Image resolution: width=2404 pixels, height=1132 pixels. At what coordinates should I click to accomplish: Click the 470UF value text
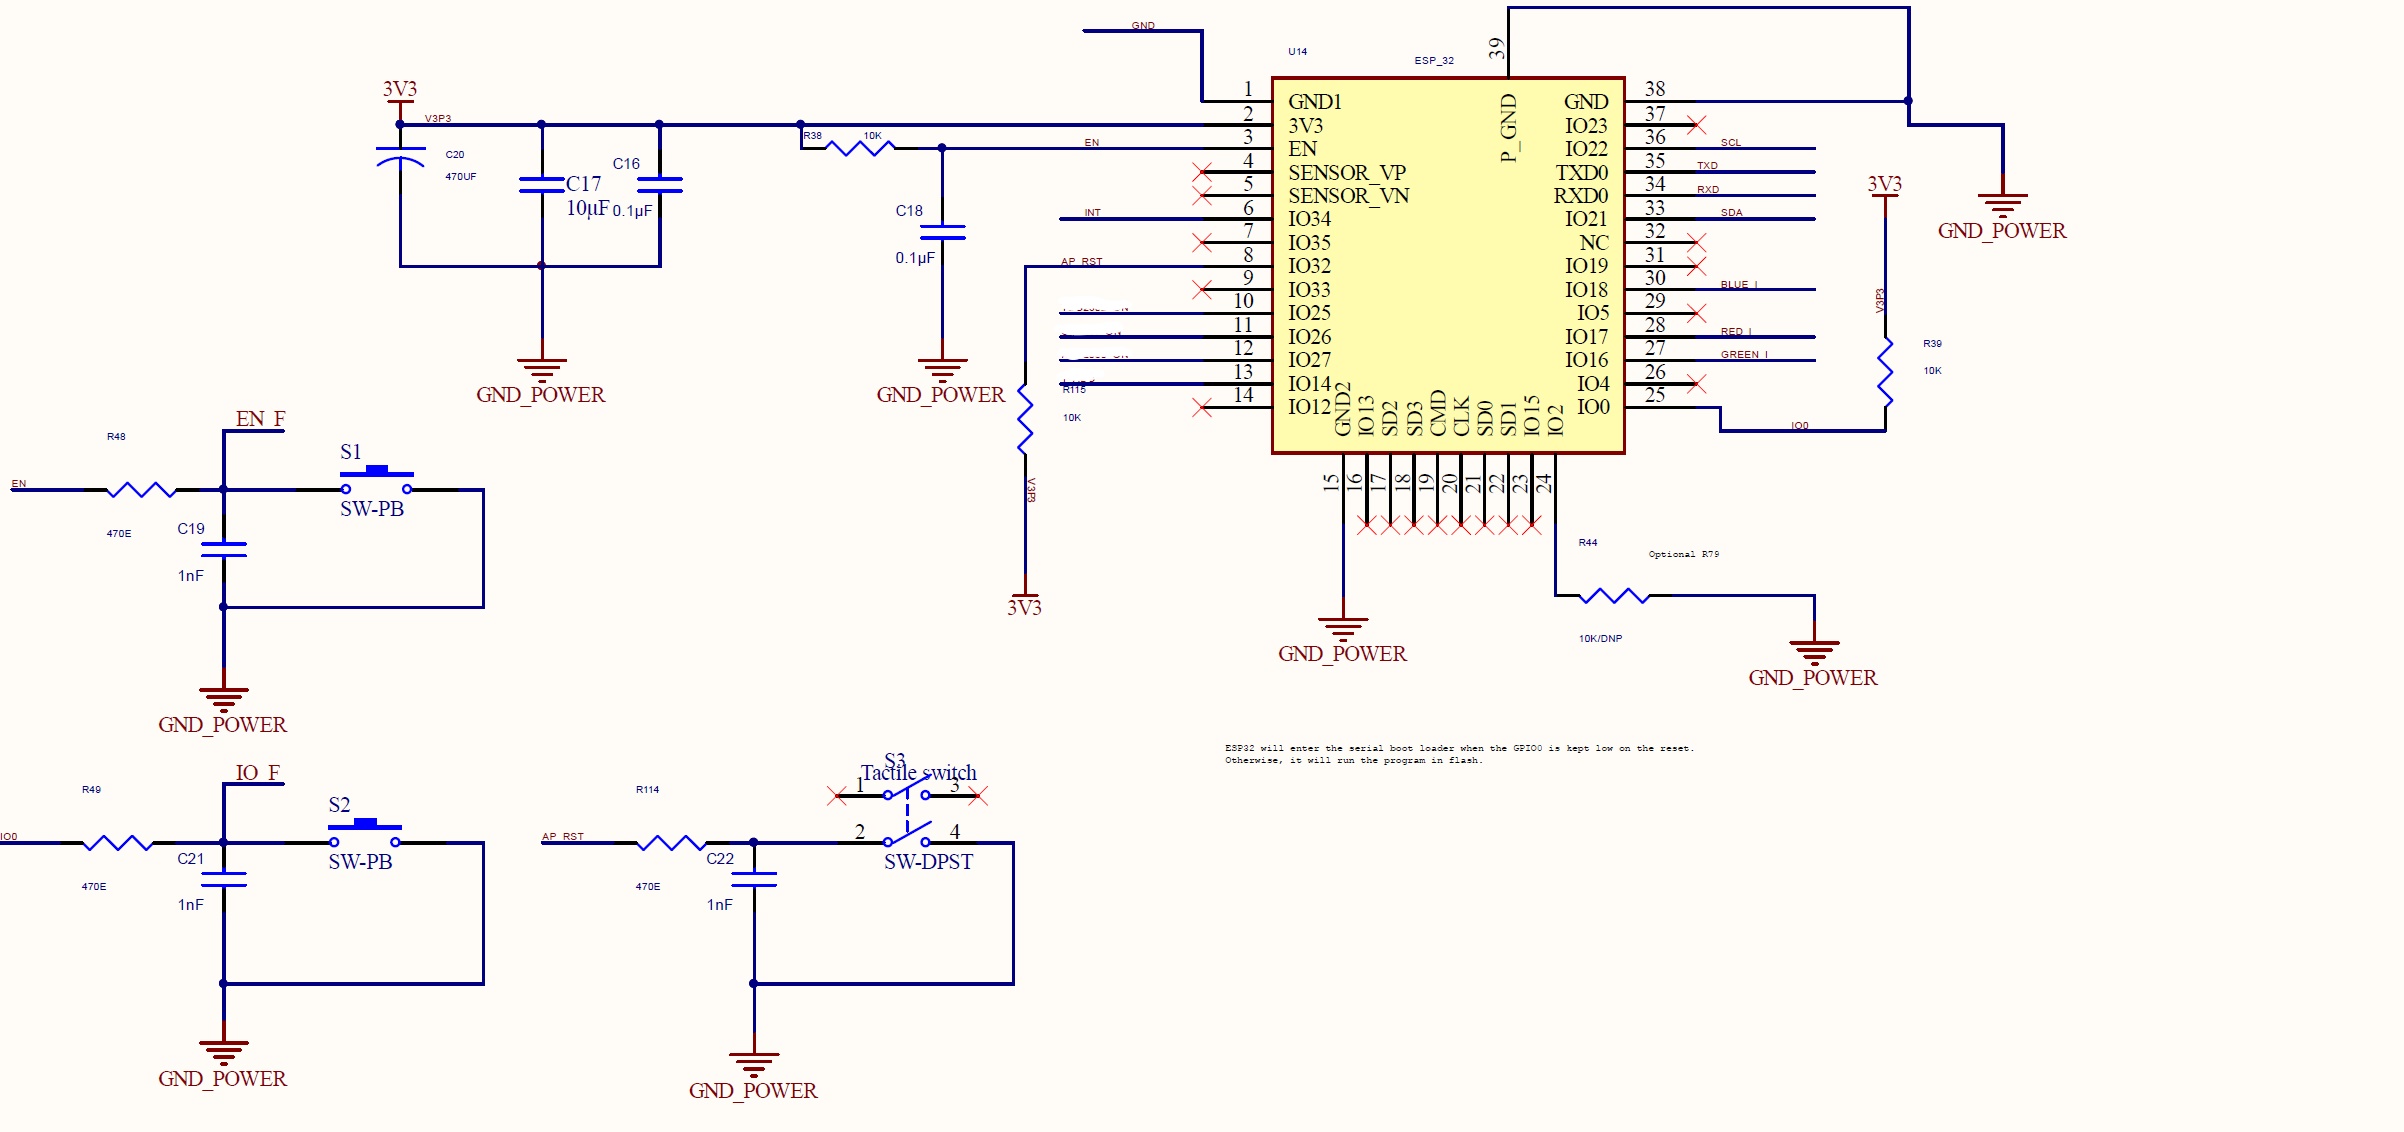pos(461,177)
